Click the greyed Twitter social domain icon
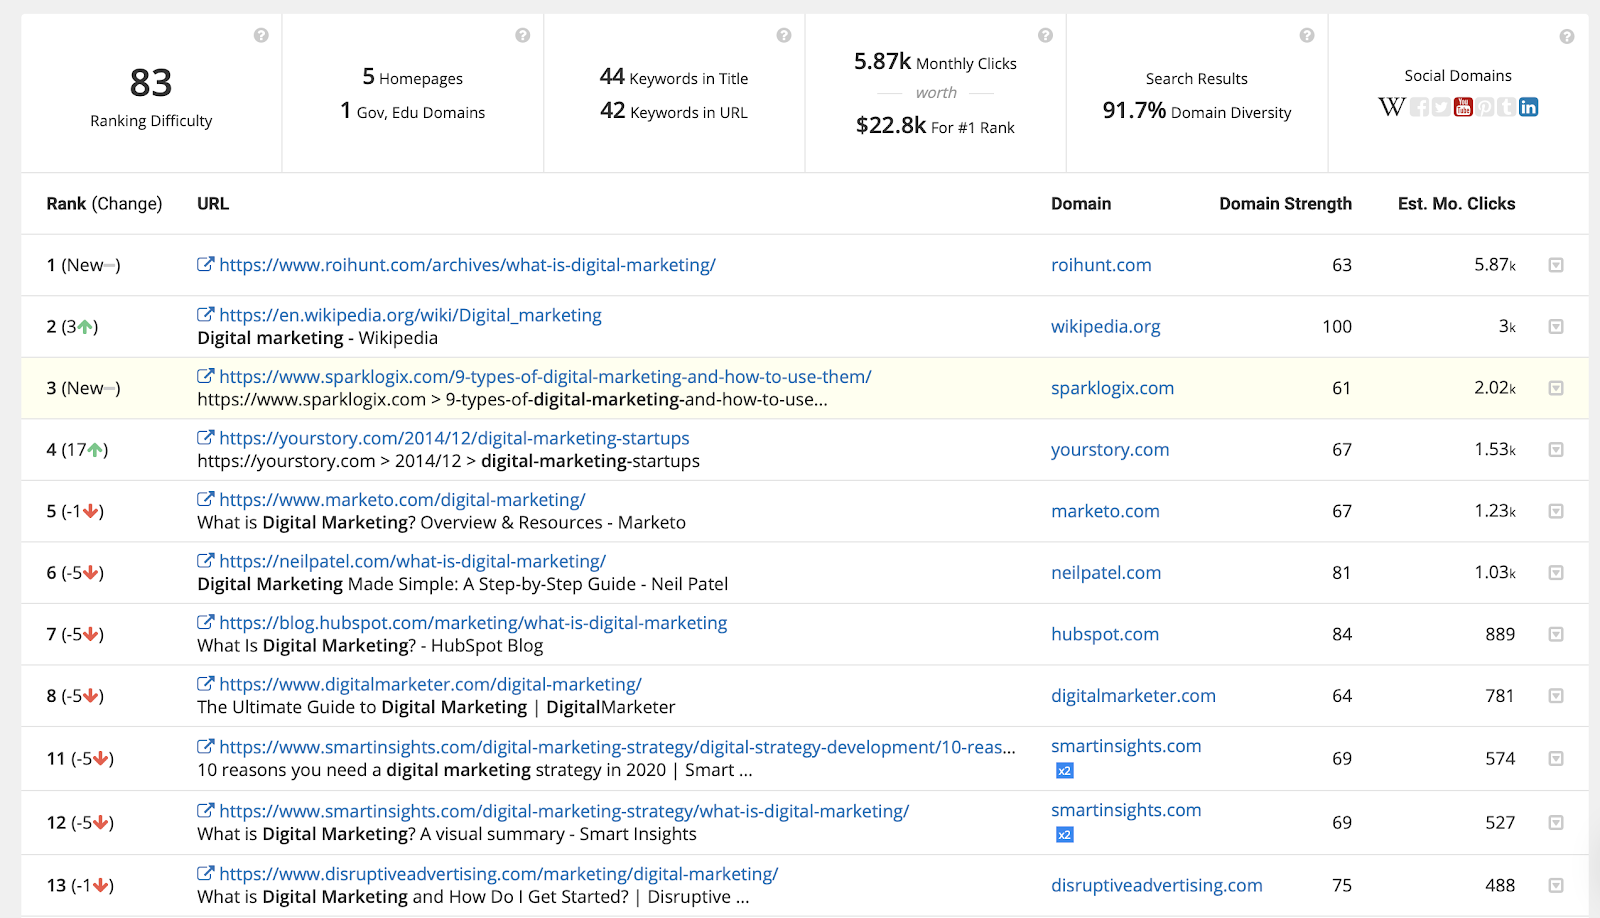Screen dimensions: 1600x918 (1441, 107)
